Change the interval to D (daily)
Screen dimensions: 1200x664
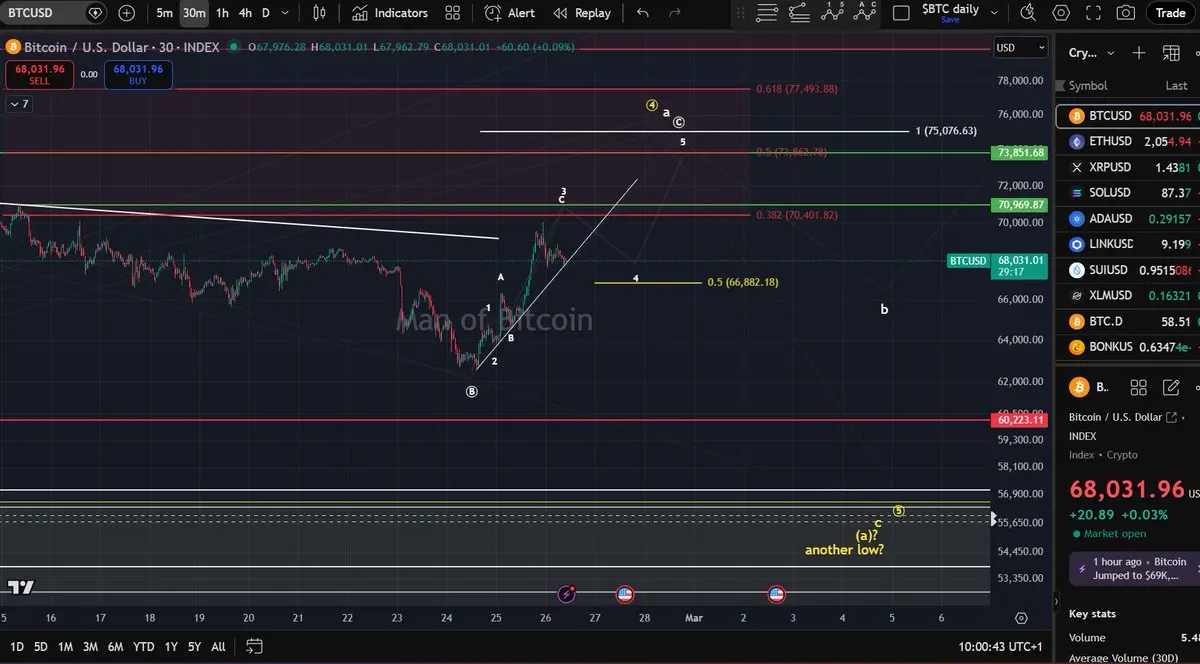click(265, 13)
